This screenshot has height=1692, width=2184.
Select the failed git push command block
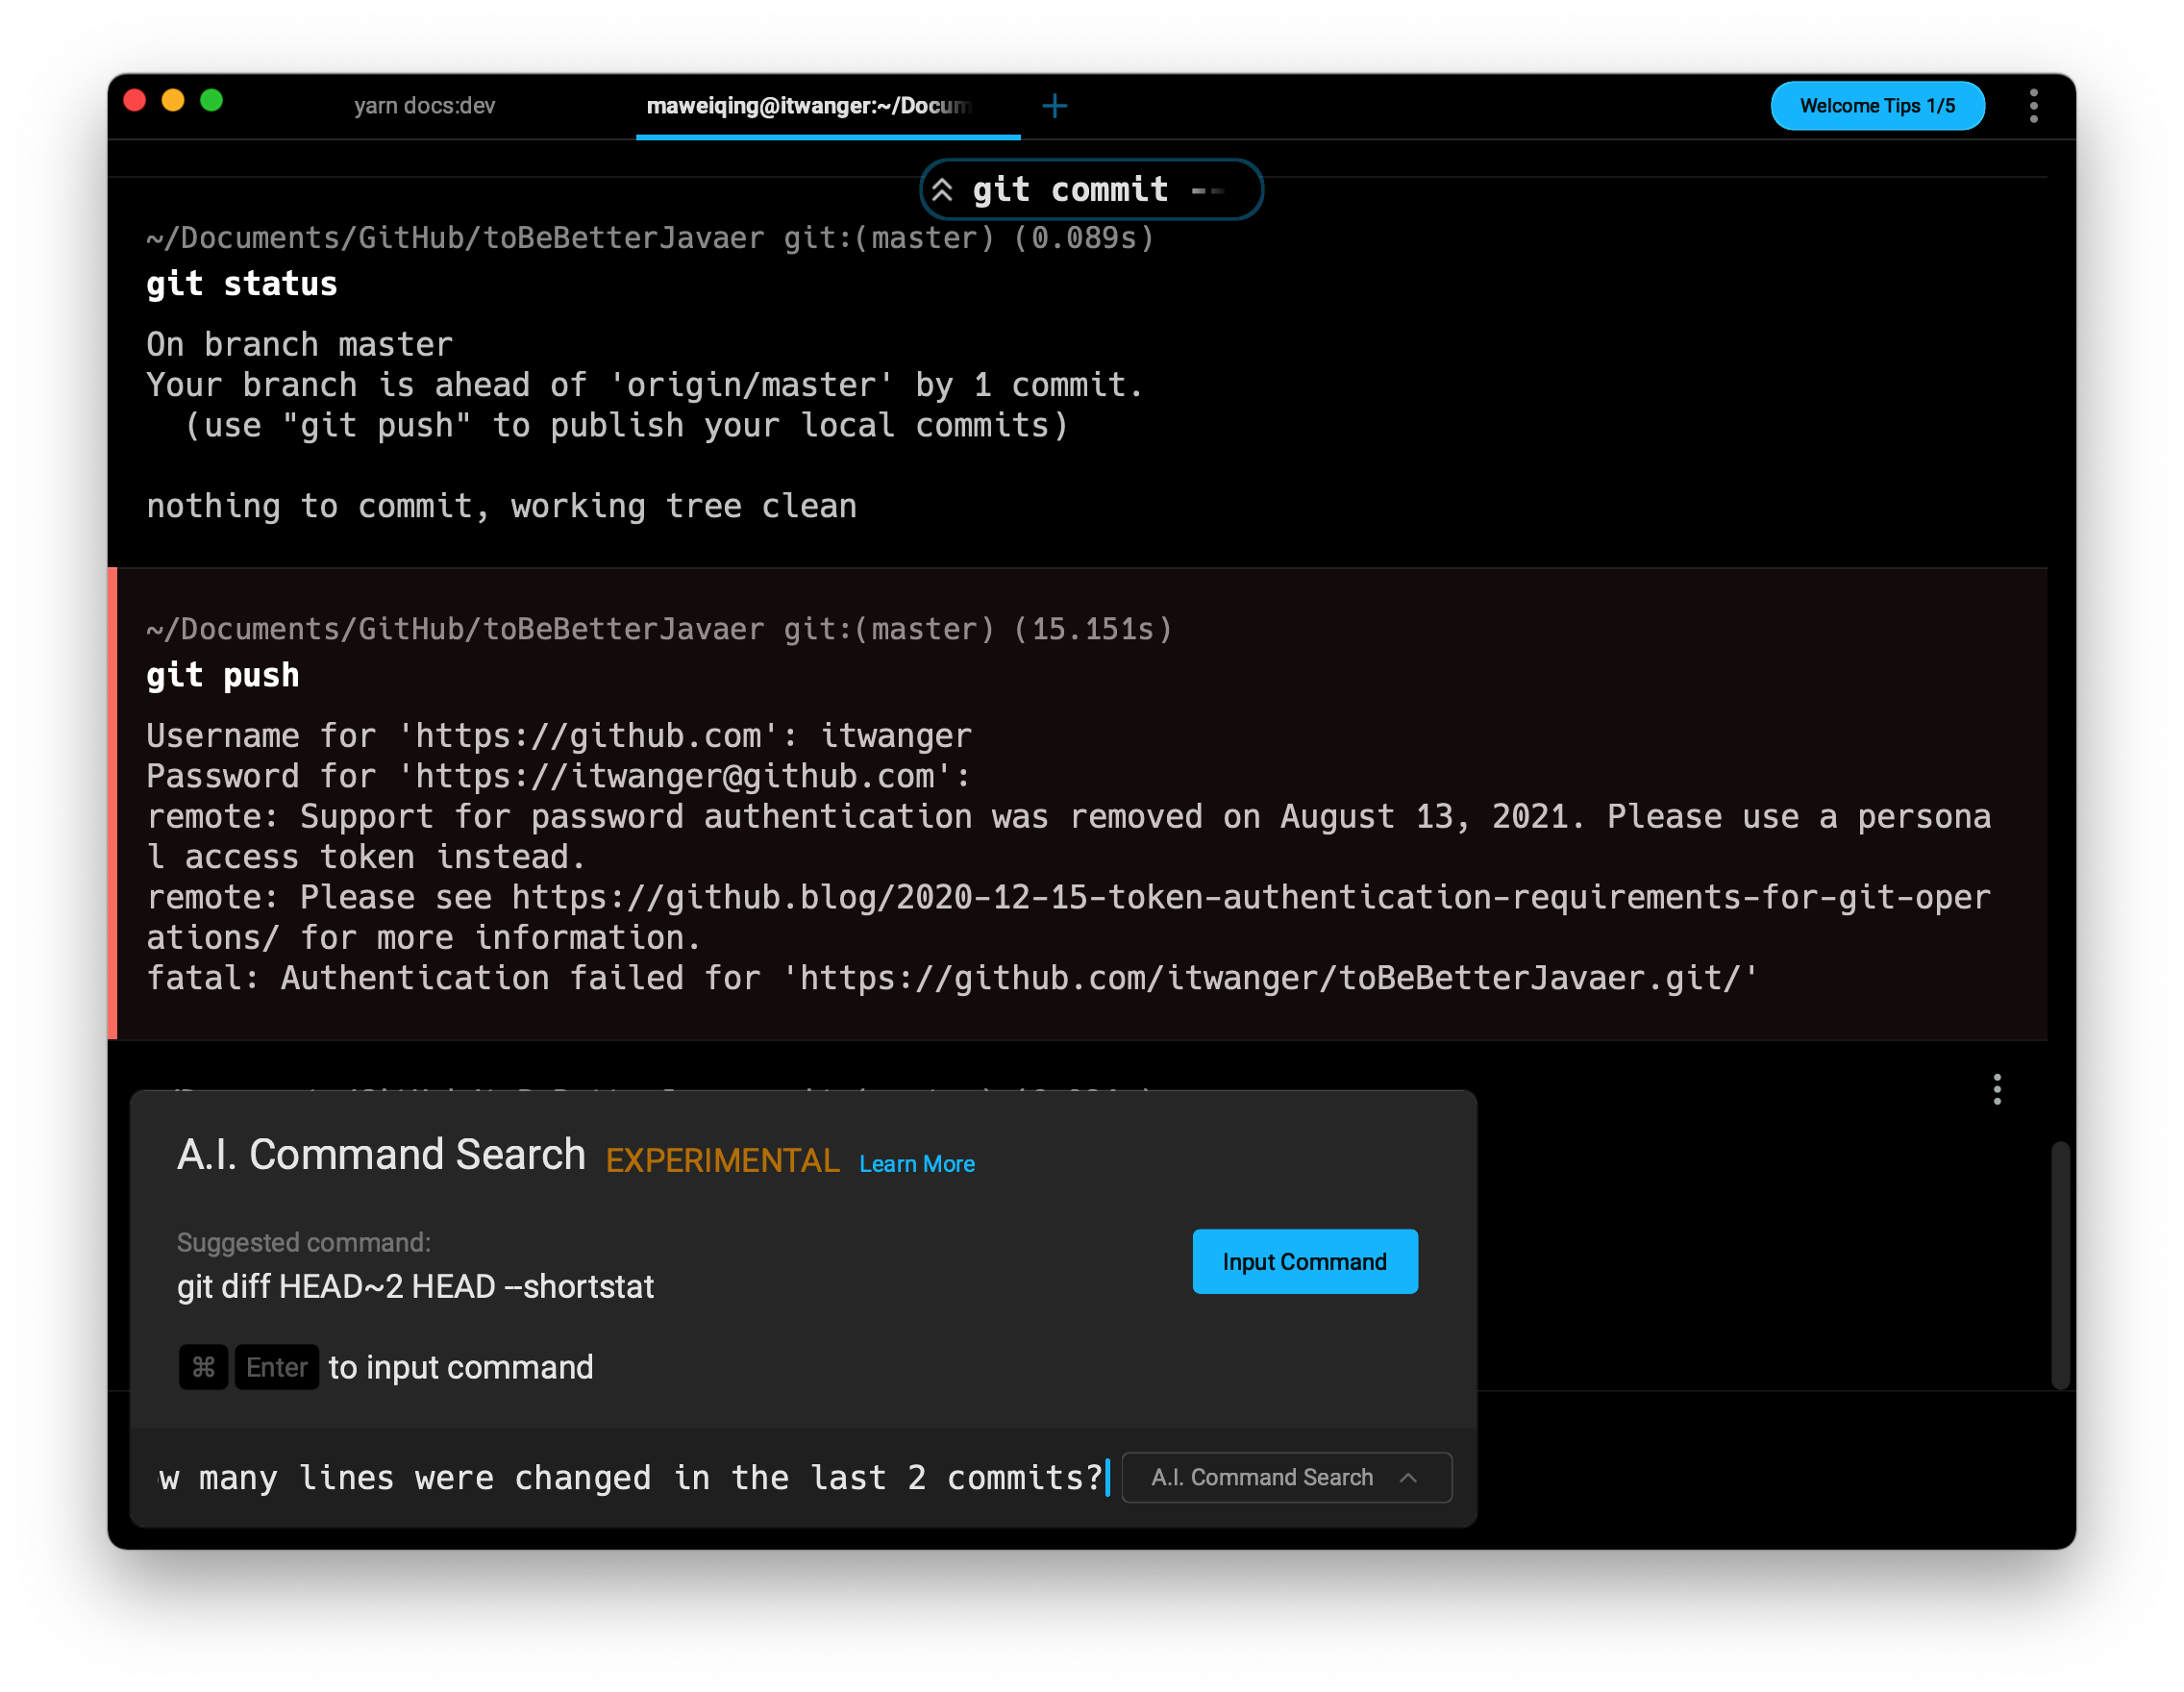[x=223, y=674]
